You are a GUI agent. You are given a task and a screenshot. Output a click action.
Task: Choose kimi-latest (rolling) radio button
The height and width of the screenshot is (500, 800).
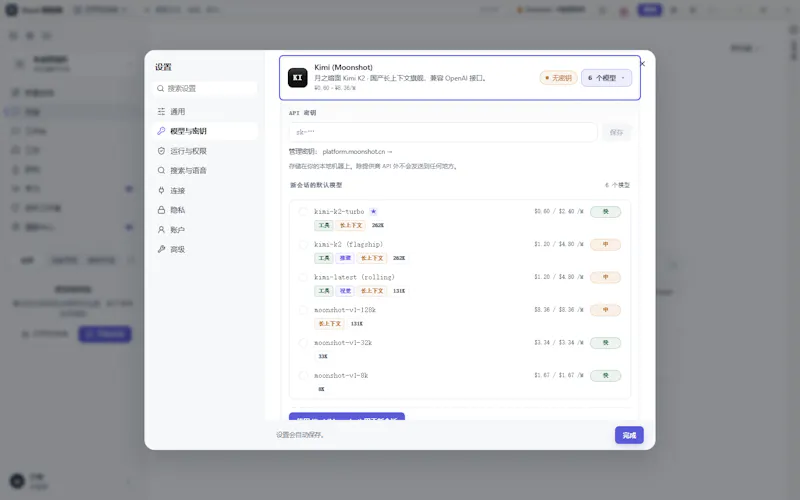pyautogui.click(x=303, y=277)
